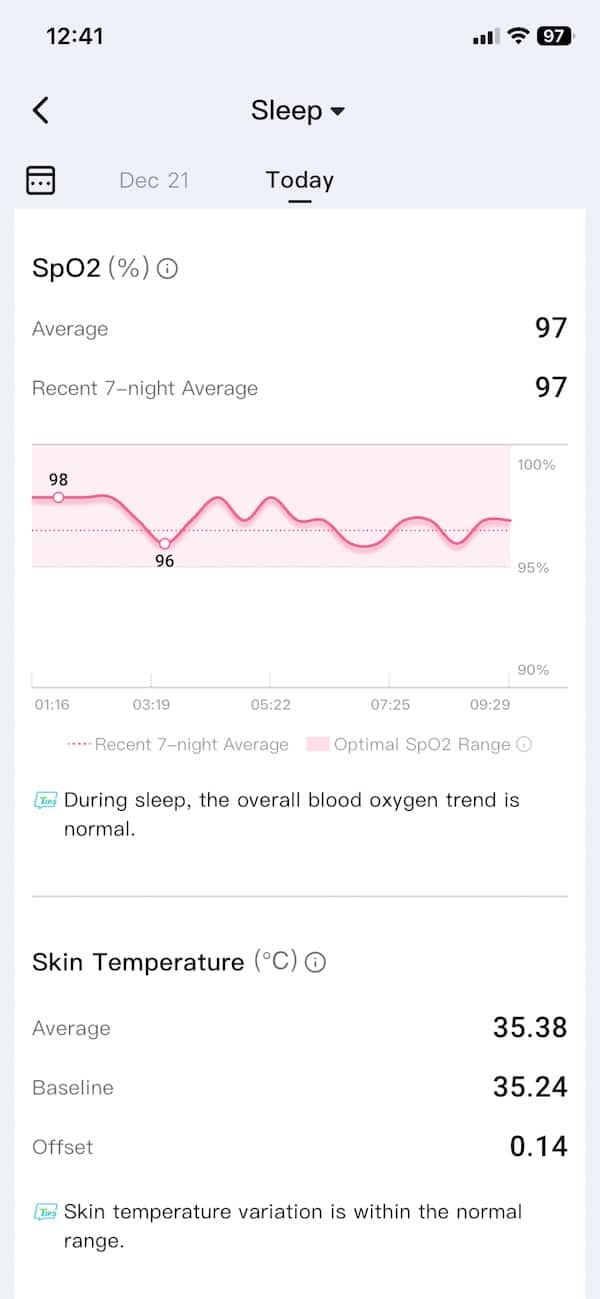This screenshot has height=1299, width=600.
Task: Open the calendar date picker icon
Action: 40,180
